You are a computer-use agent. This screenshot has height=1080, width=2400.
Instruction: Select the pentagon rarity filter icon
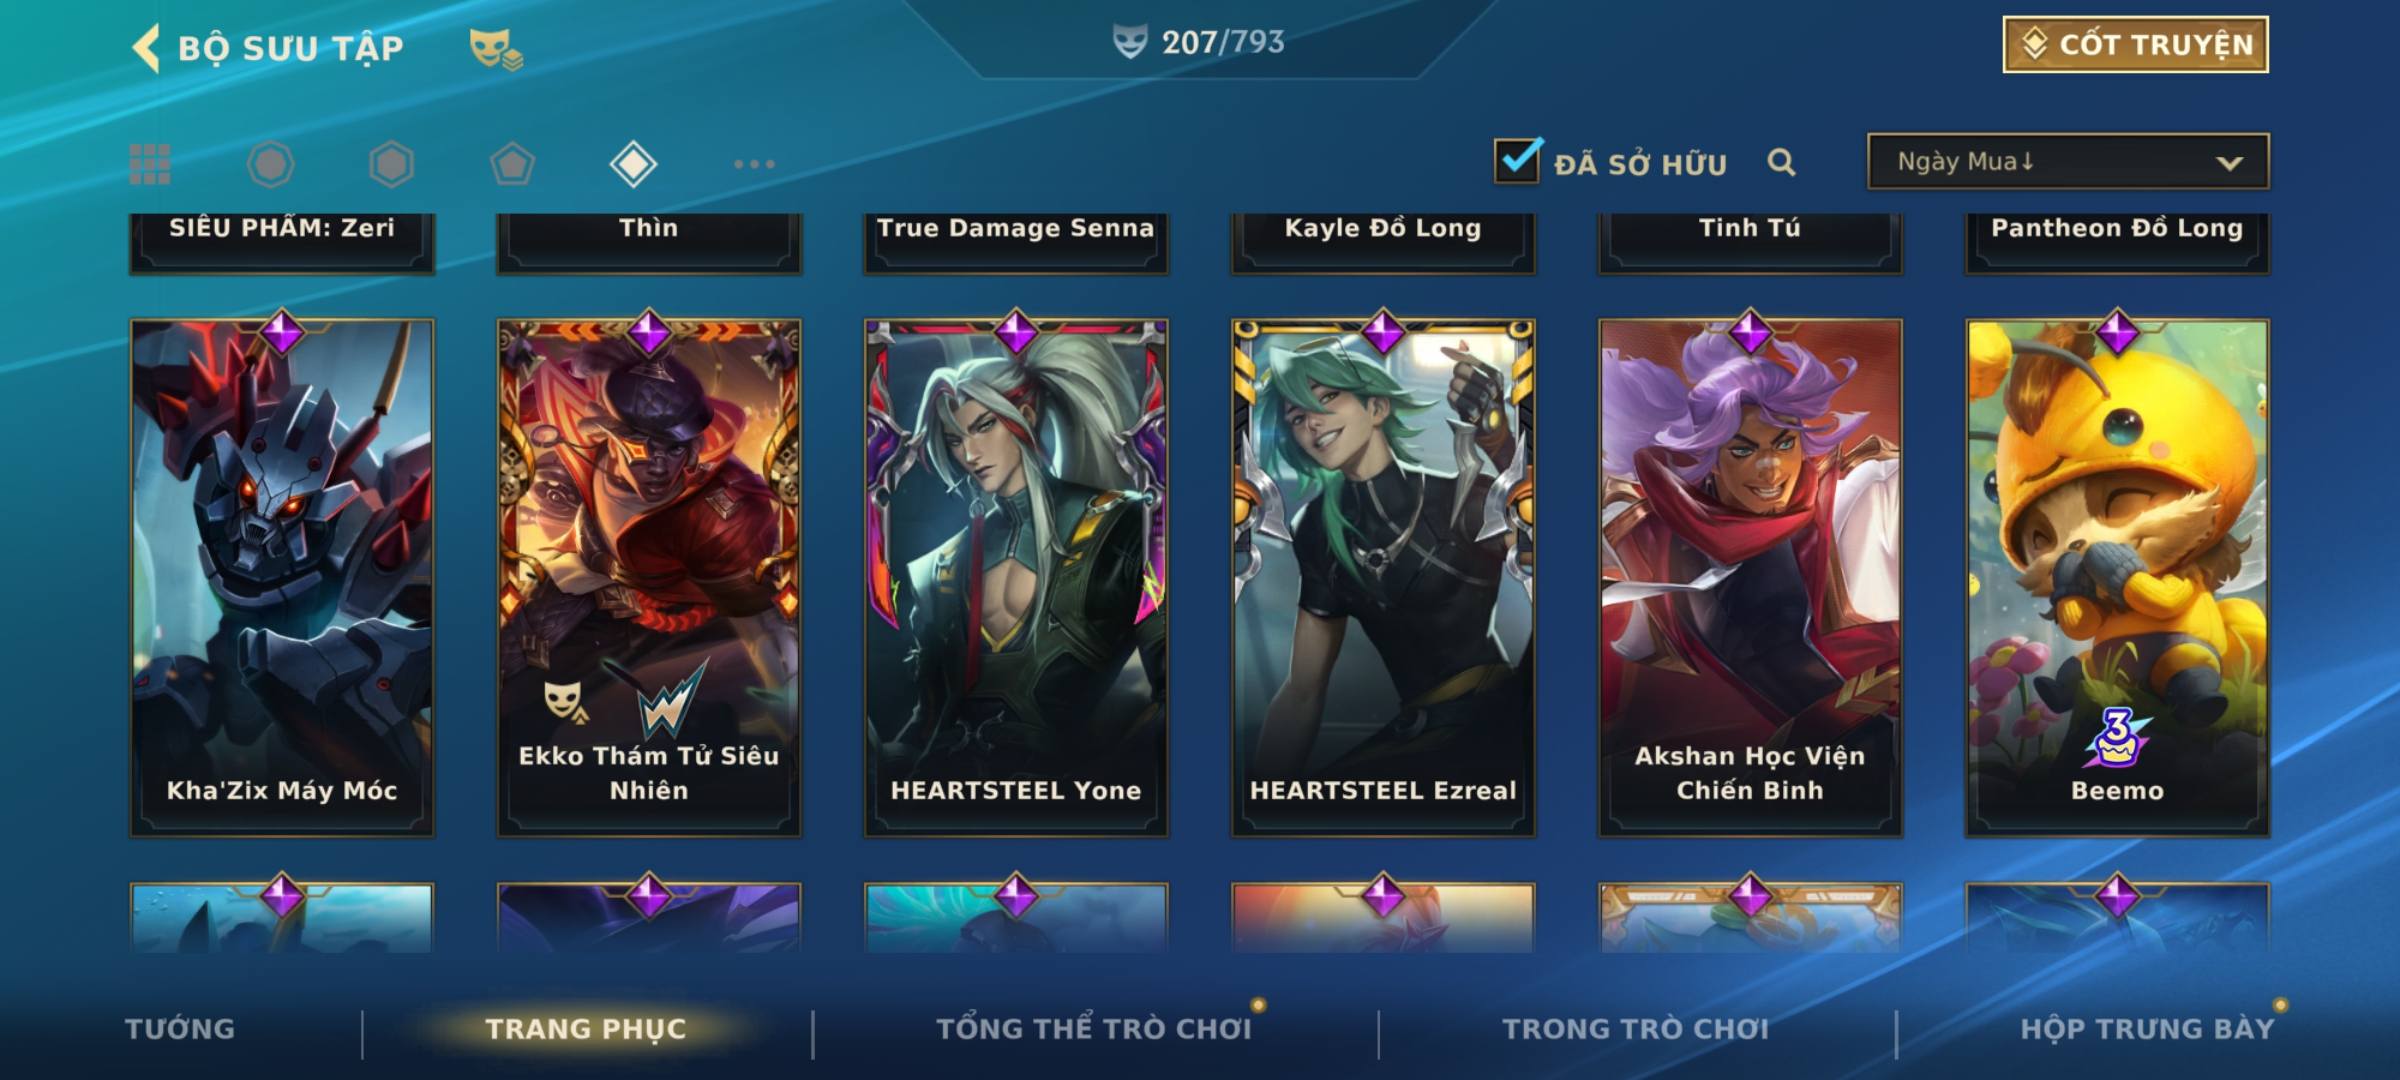[512, 164]
